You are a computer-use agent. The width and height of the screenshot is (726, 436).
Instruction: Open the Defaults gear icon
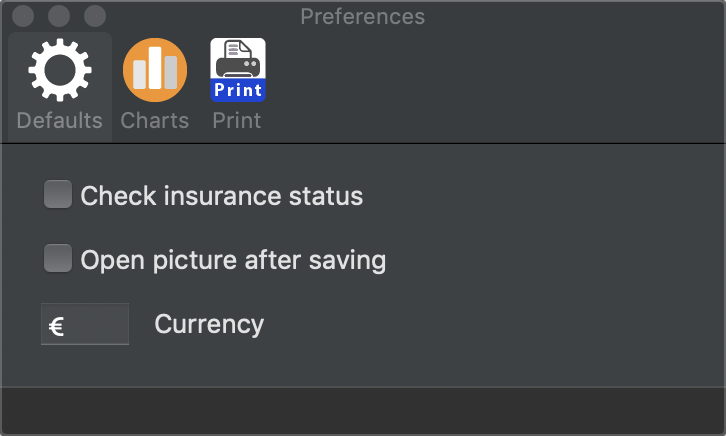[x=60, y=70]
